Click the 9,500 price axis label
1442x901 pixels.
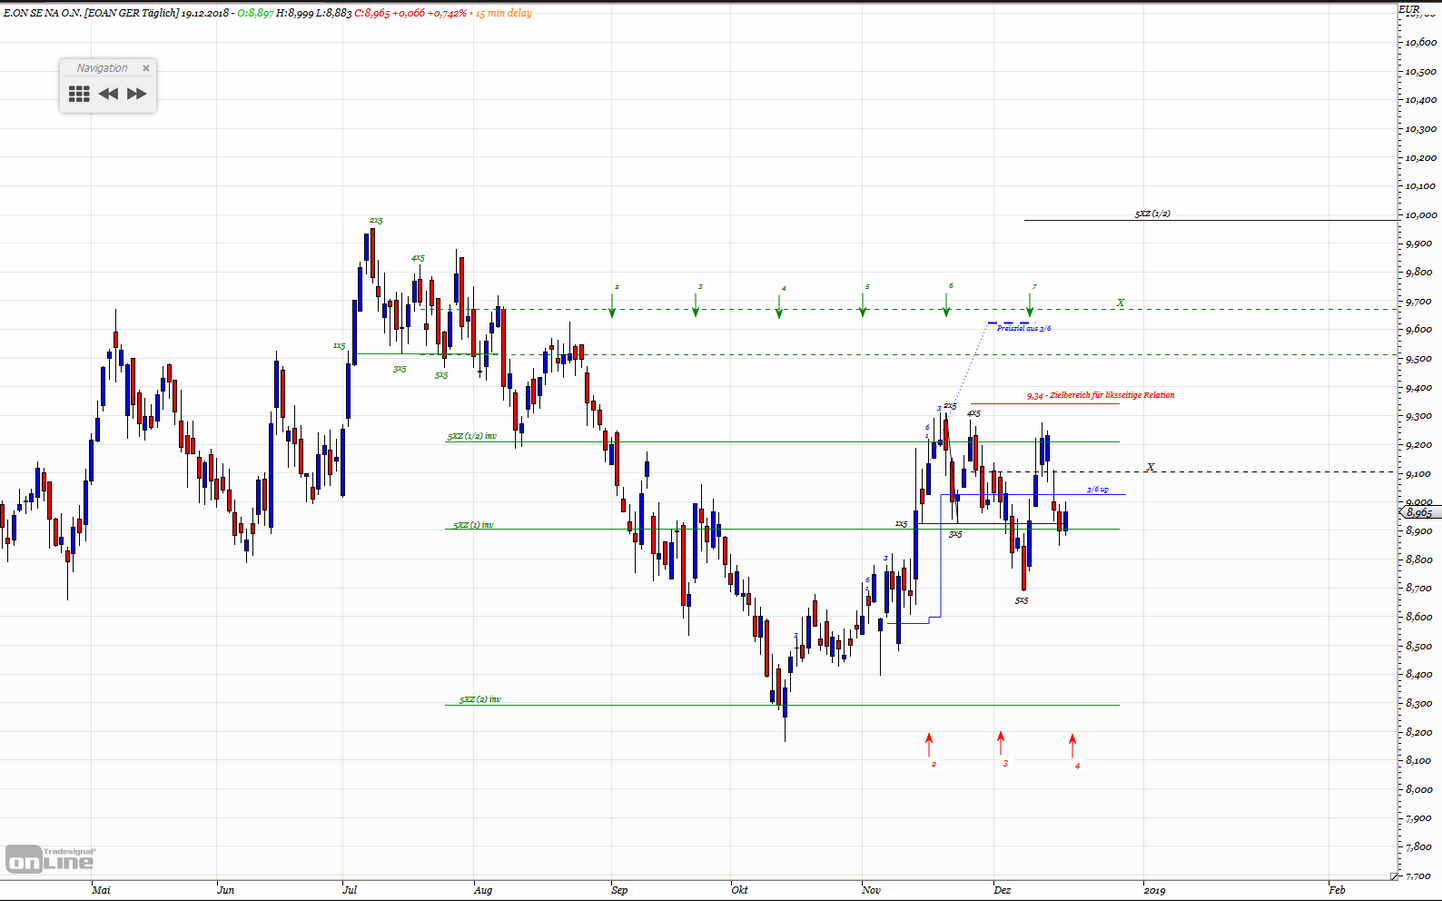1420,359
